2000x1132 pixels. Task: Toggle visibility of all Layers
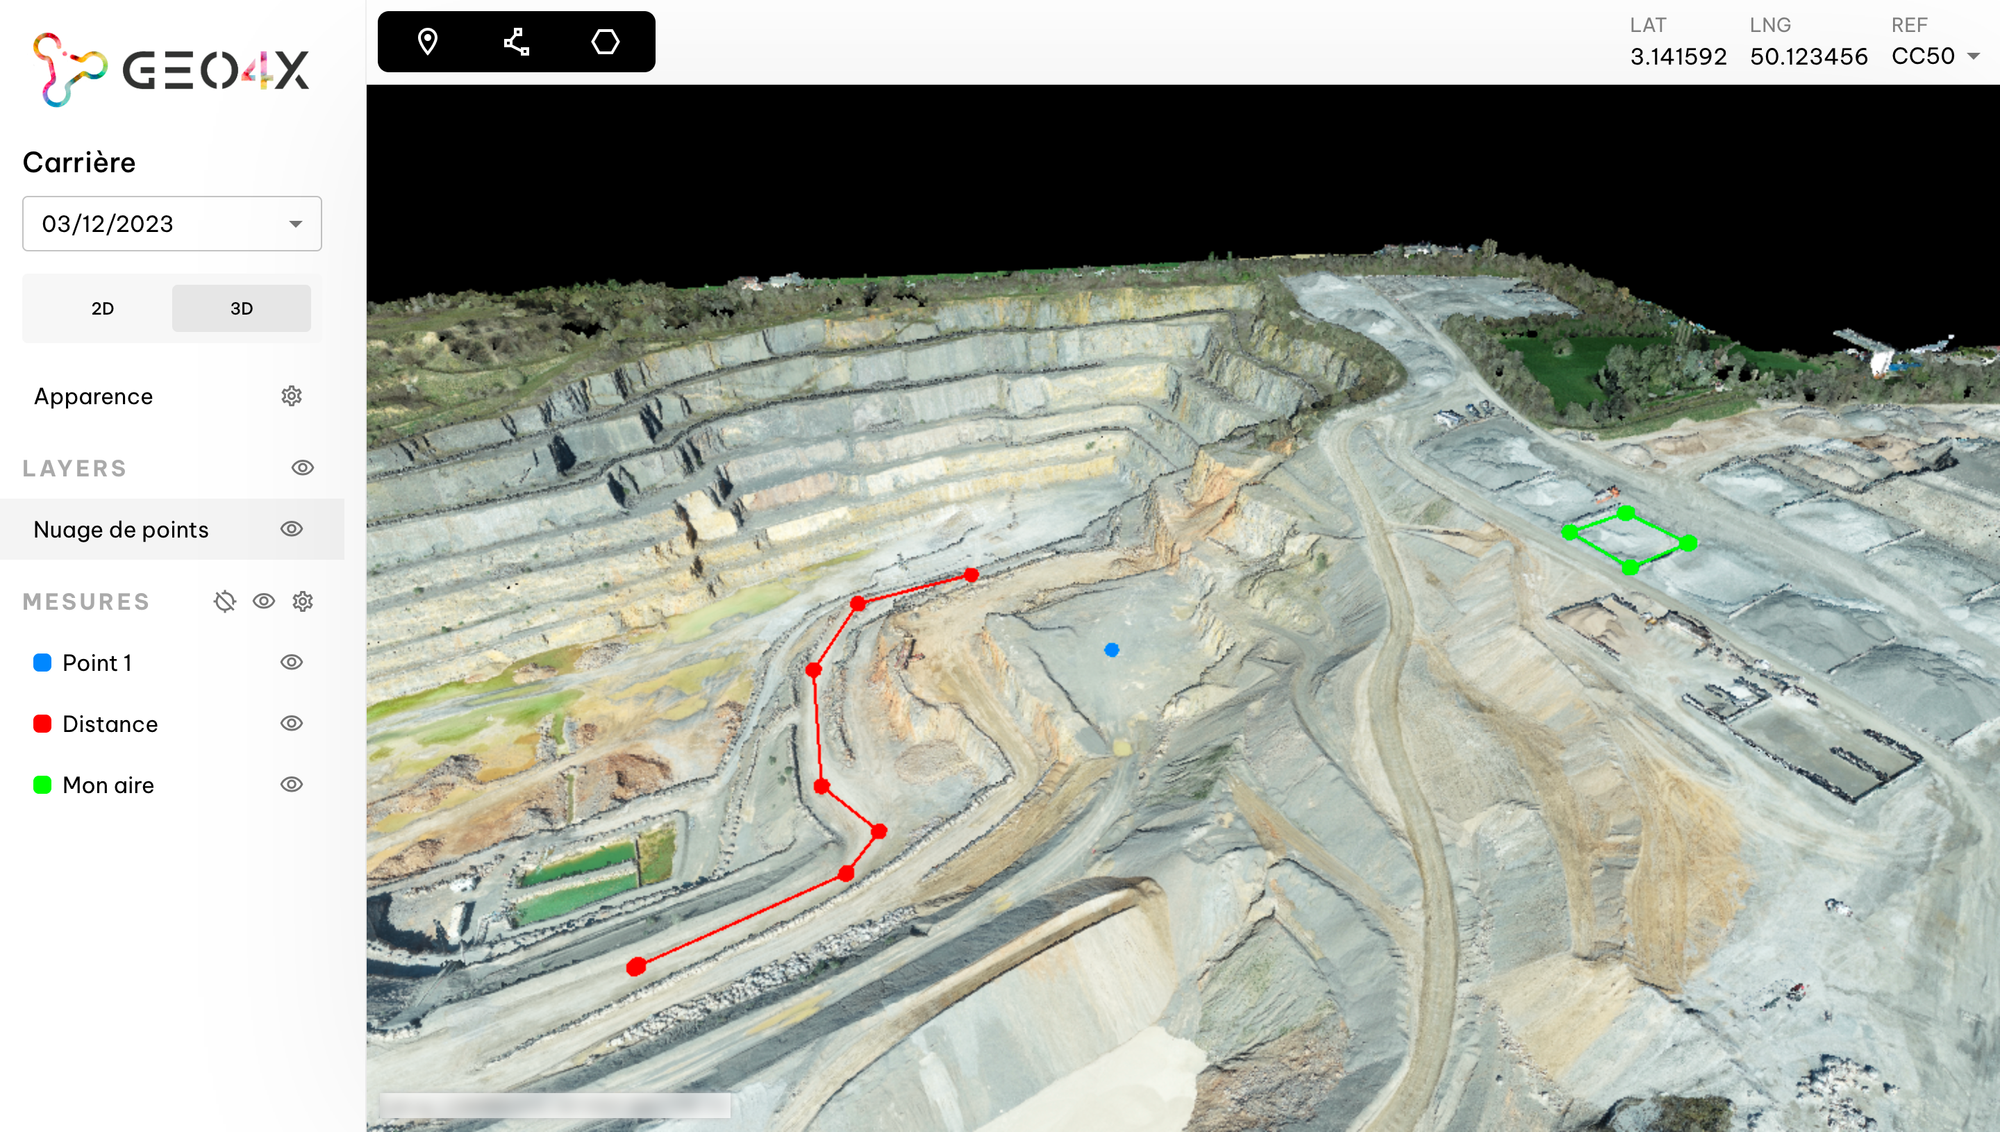coord(302,468)
